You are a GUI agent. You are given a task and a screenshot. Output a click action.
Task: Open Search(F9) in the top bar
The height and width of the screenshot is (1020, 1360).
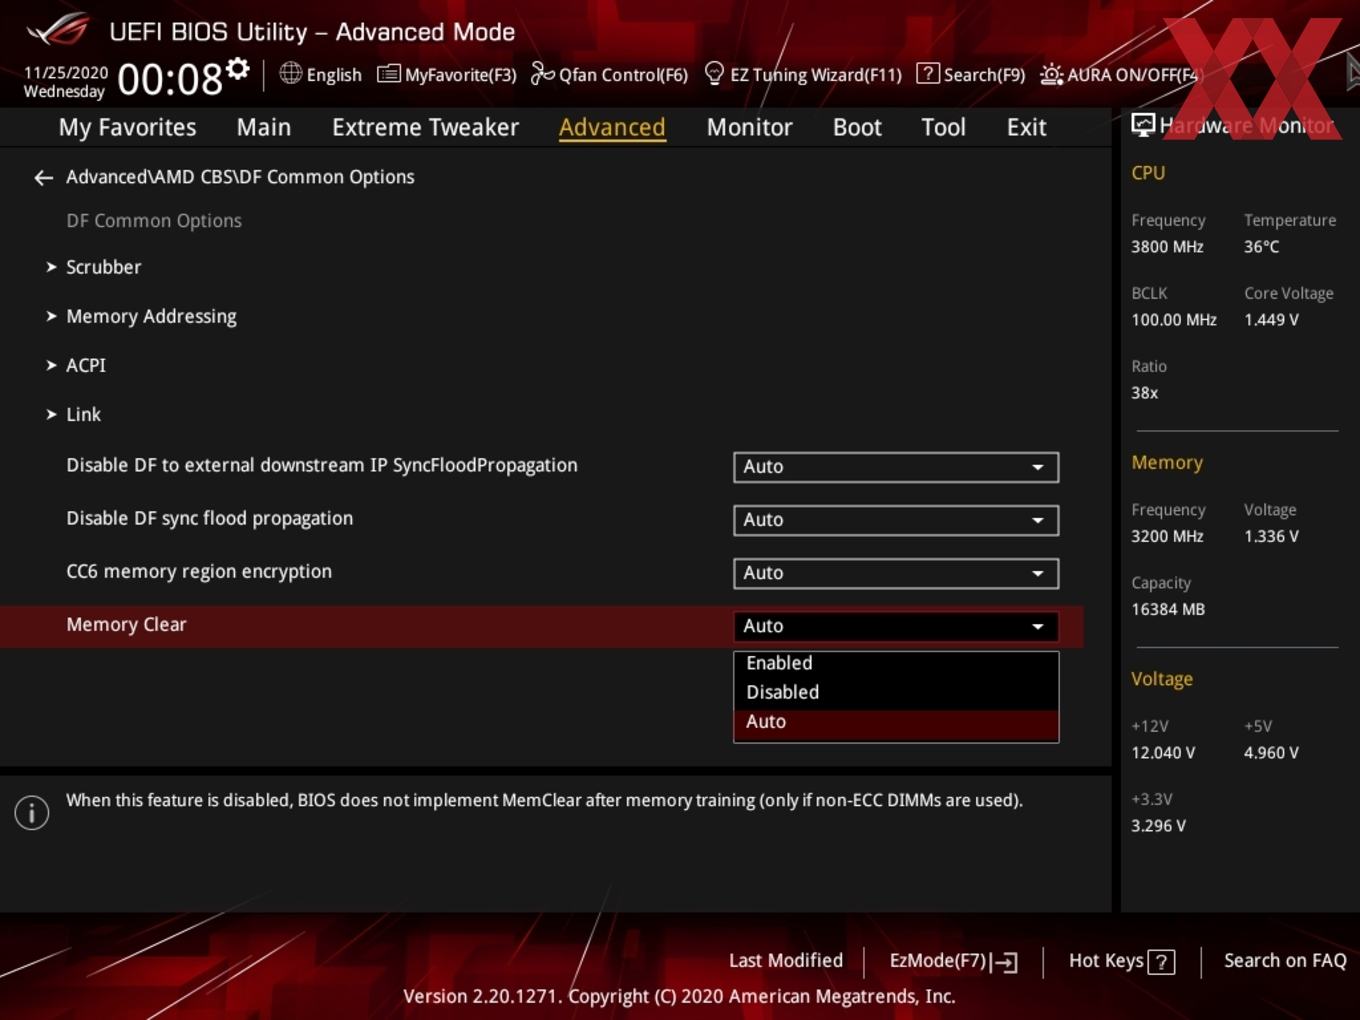click(x=971, y=74)
